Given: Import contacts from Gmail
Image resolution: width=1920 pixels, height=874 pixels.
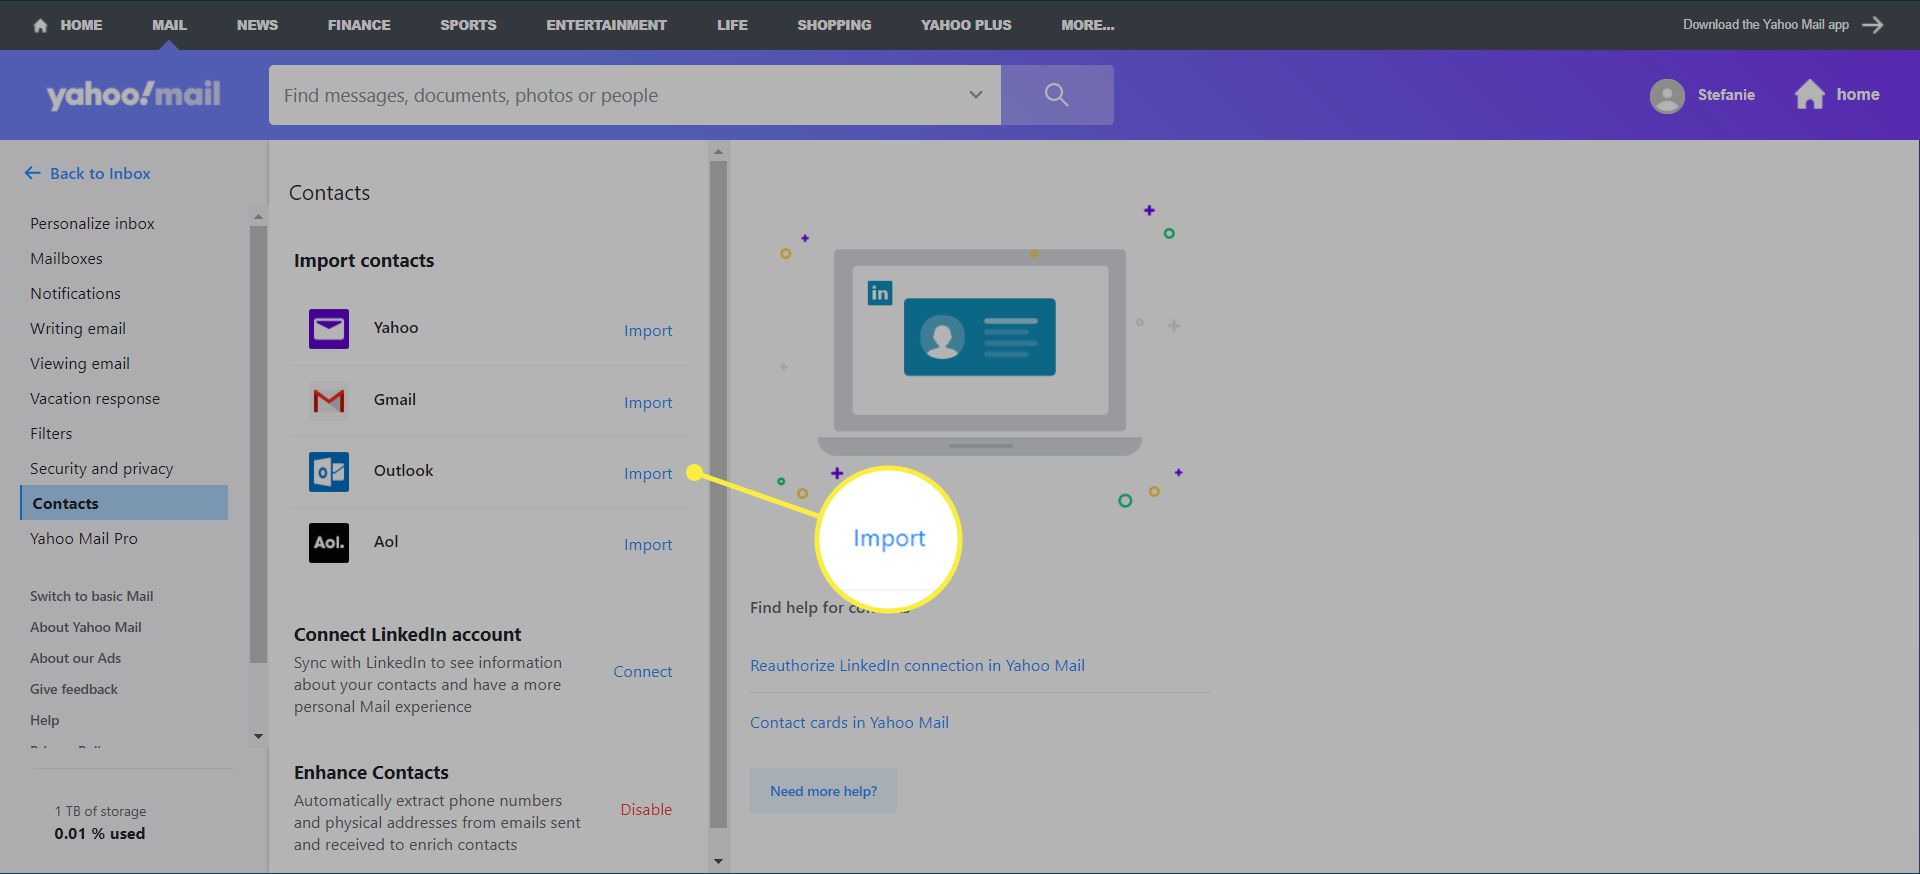Looking at the screenshot, I should (x=648, y=403).
